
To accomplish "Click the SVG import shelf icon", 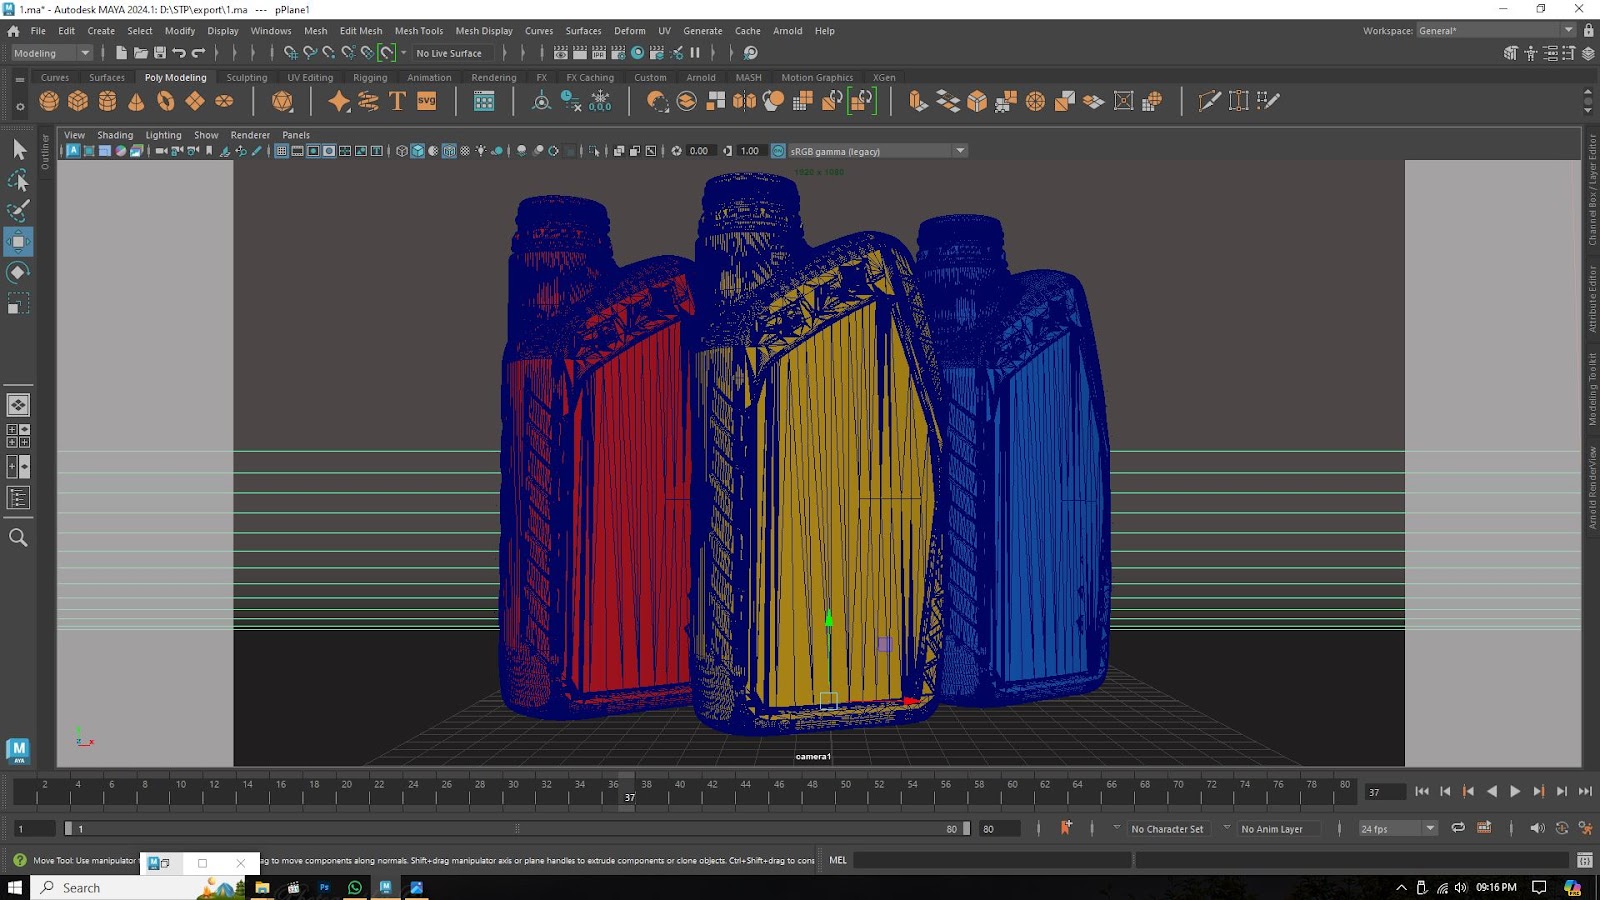I will [427, 101].
